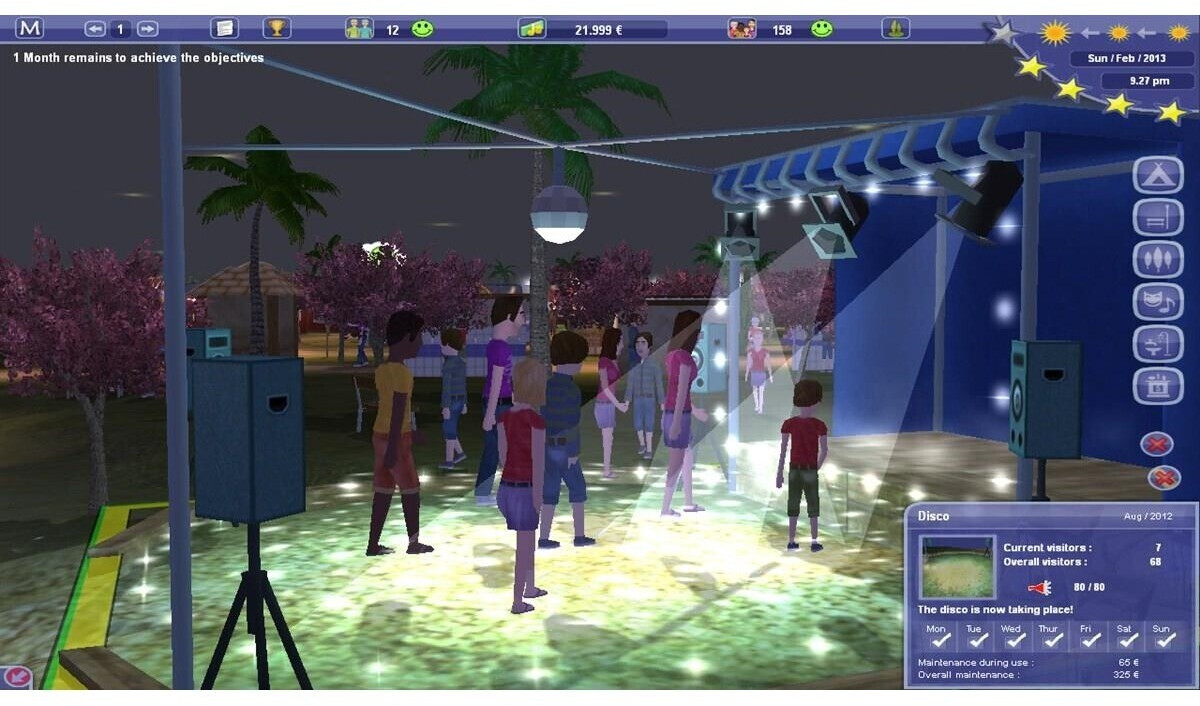Click the staff count icon
1200x706 pixels.
point(359,29)
